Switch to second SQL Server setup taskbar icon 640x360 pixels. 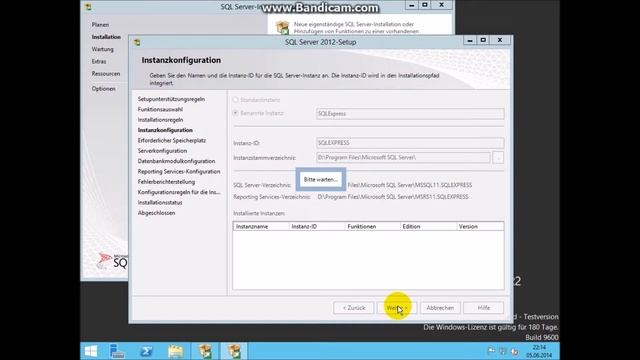click(x=234, y=351)
